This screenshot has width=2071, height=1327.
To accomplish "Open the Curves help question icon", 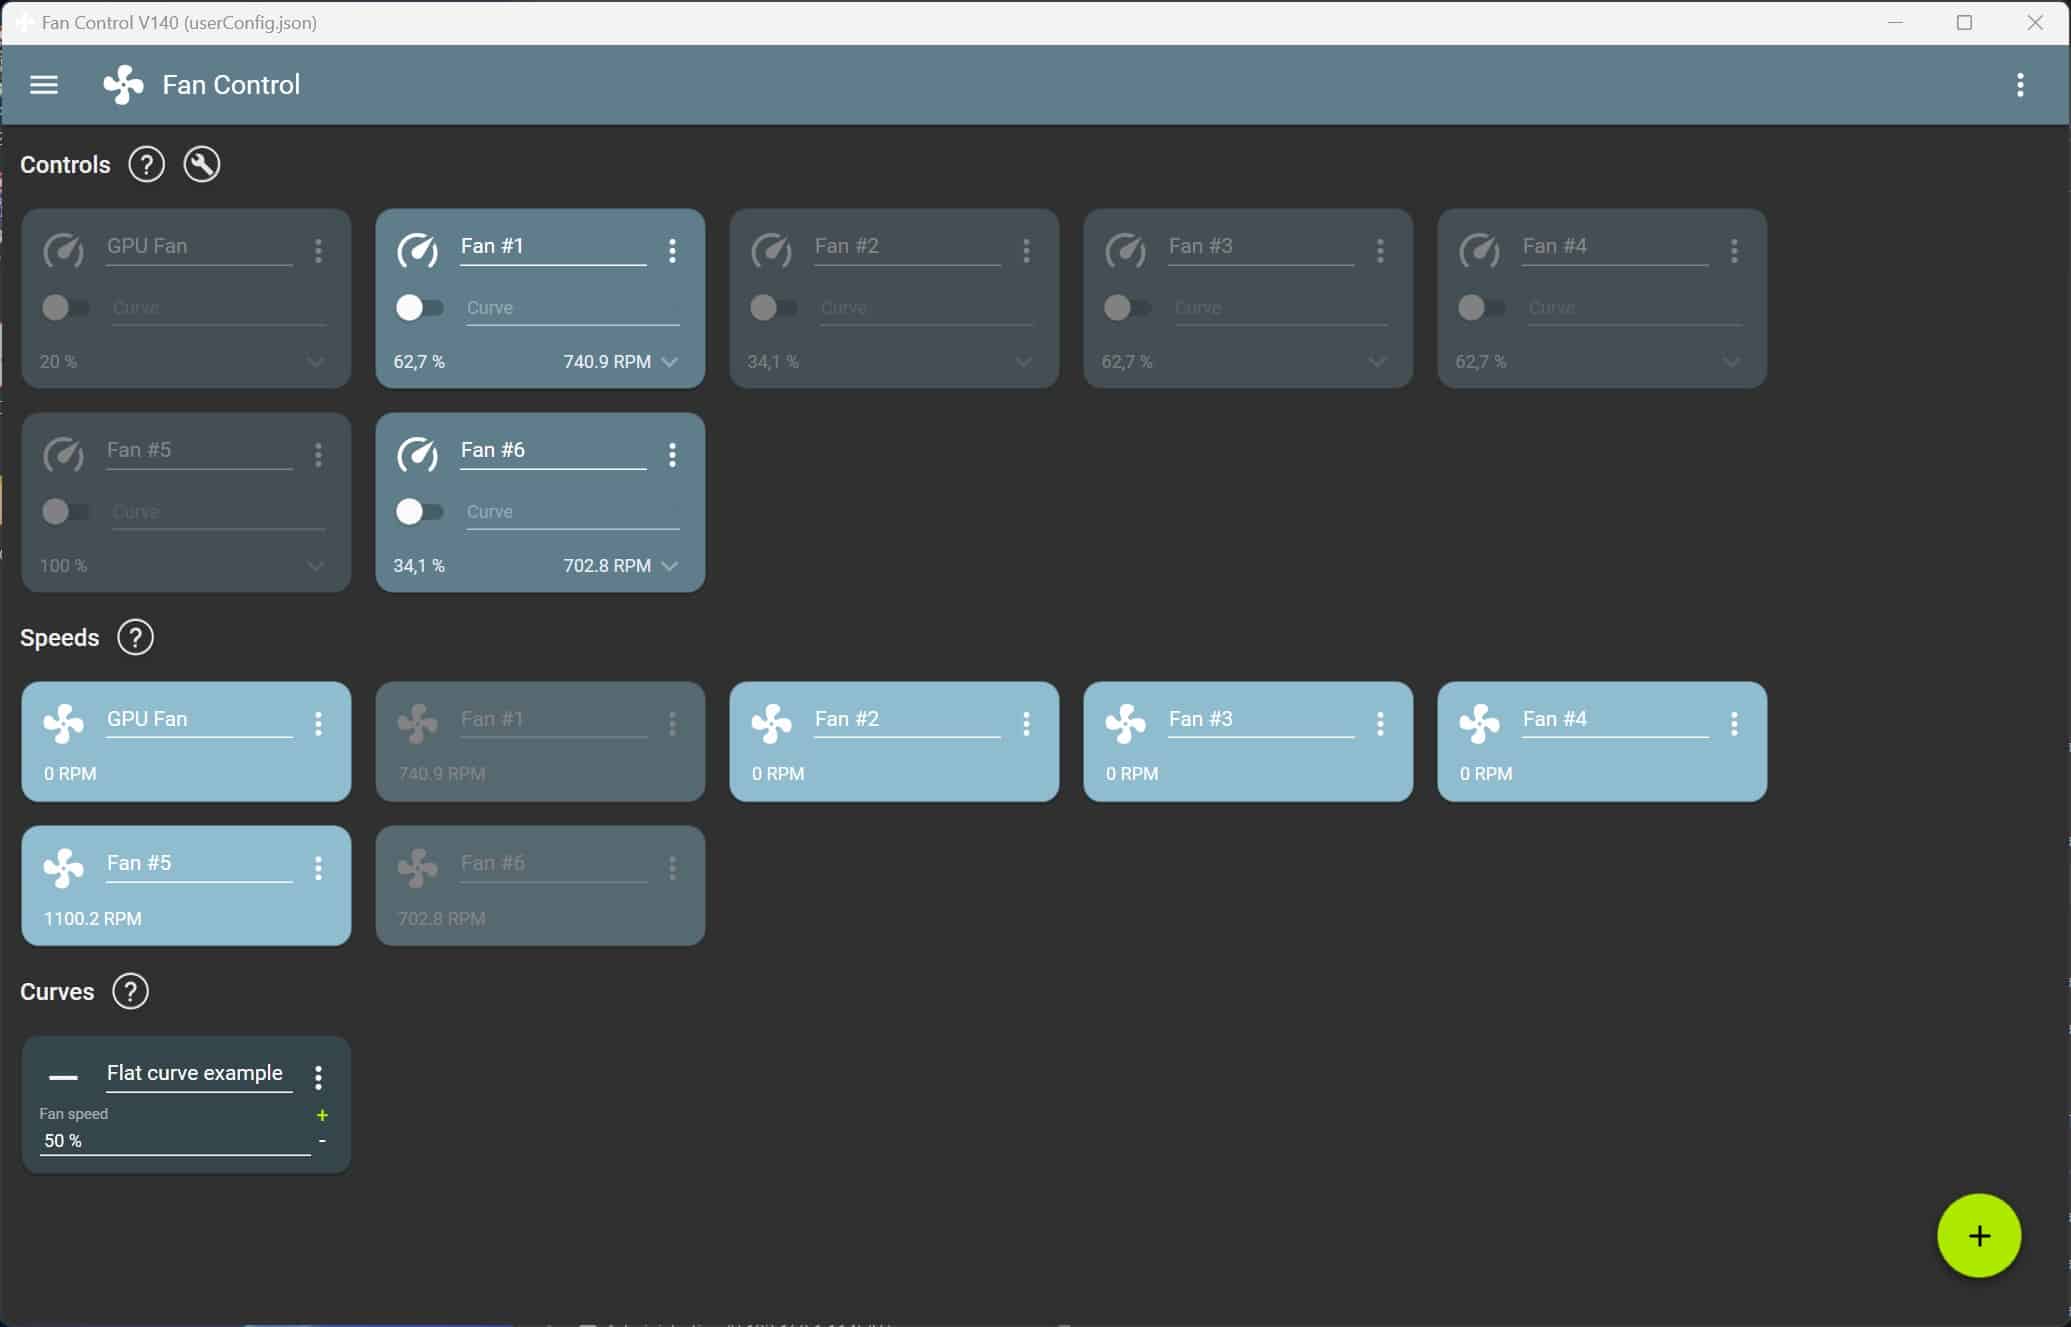I will [130, 992].
